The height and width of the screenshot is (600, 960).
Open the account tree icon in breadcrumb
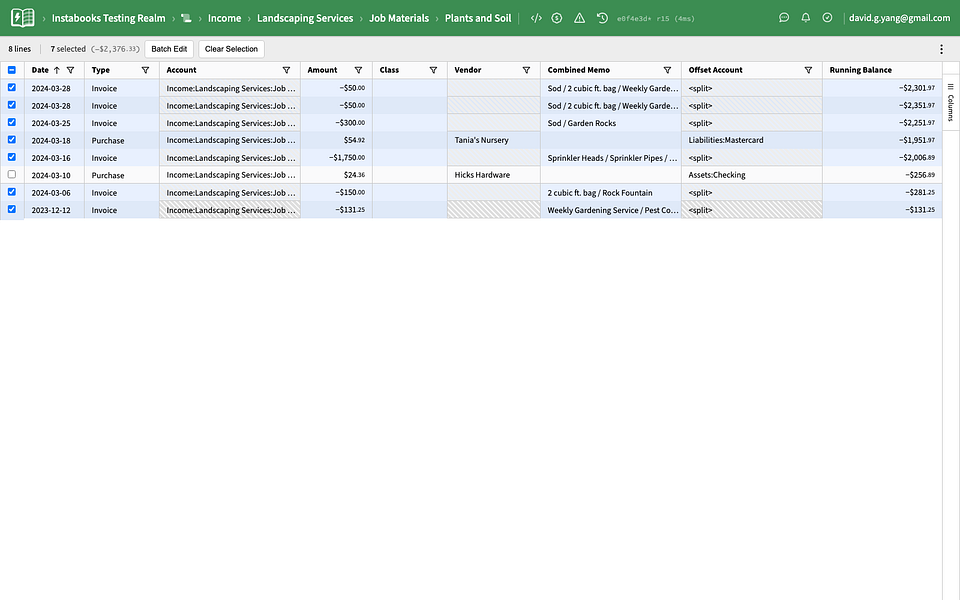(186, 18)
